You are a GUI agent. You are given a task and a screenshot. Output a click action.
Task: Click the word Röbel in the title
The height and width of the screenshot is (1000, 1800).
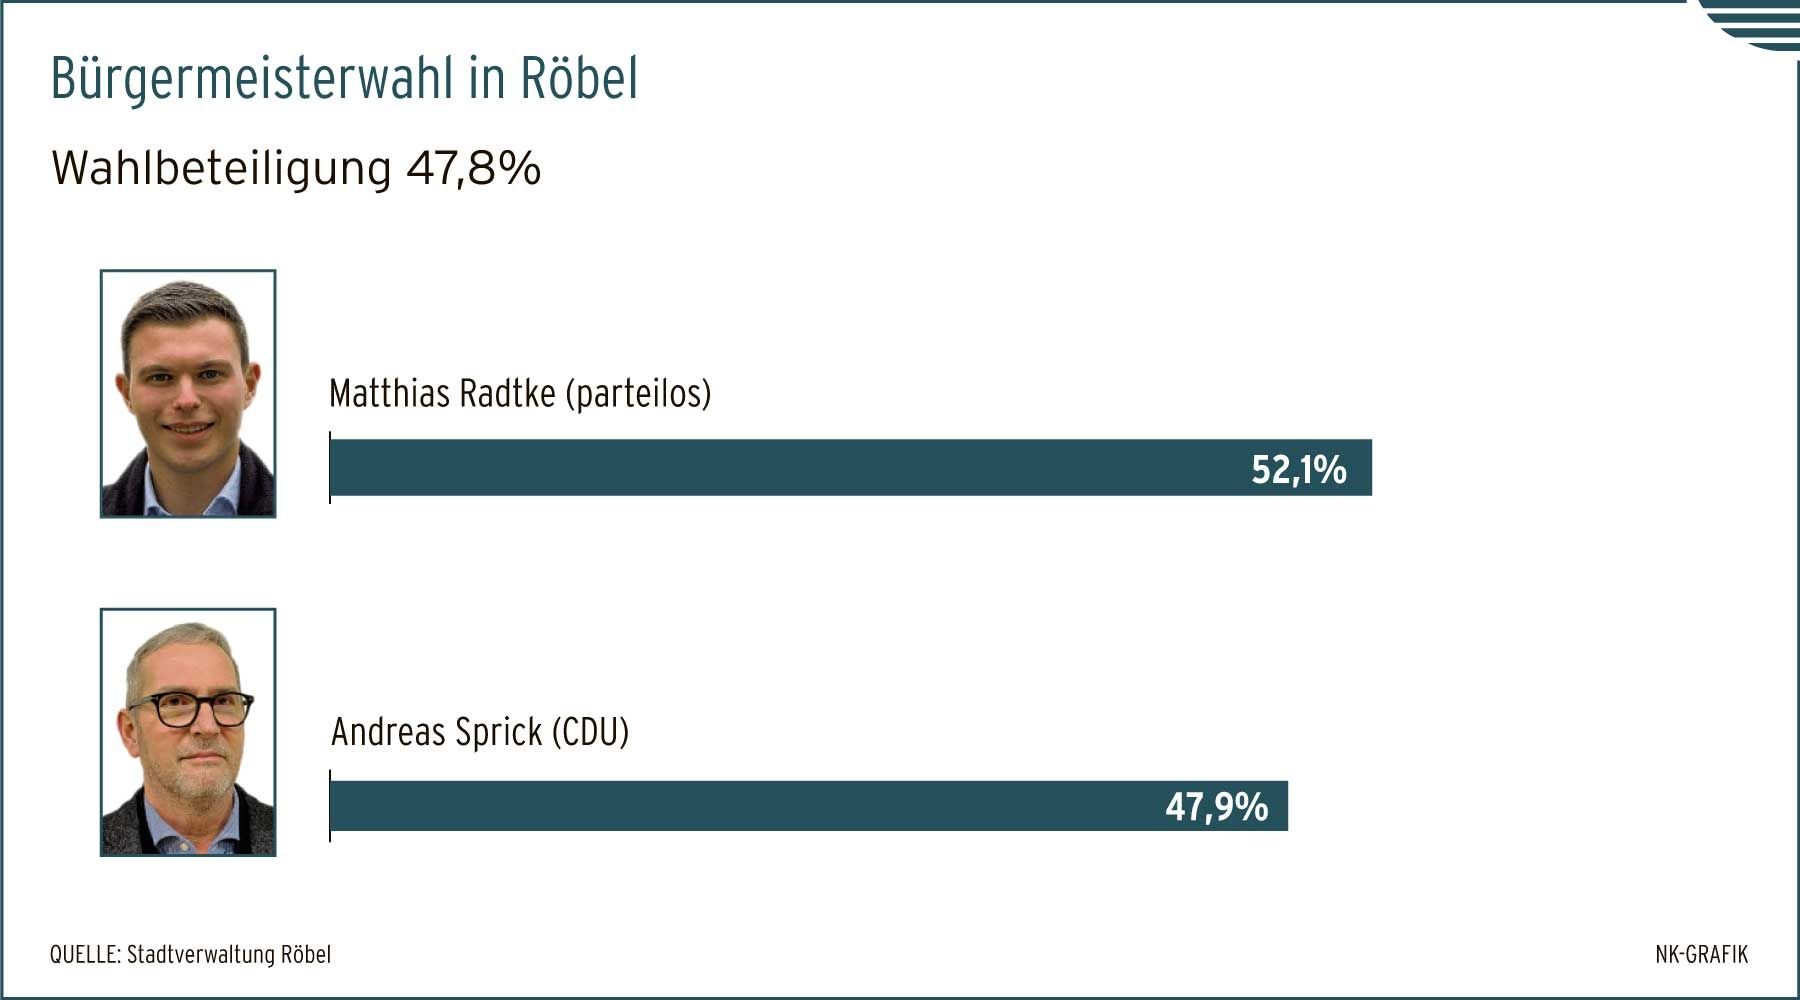point(579,78)
